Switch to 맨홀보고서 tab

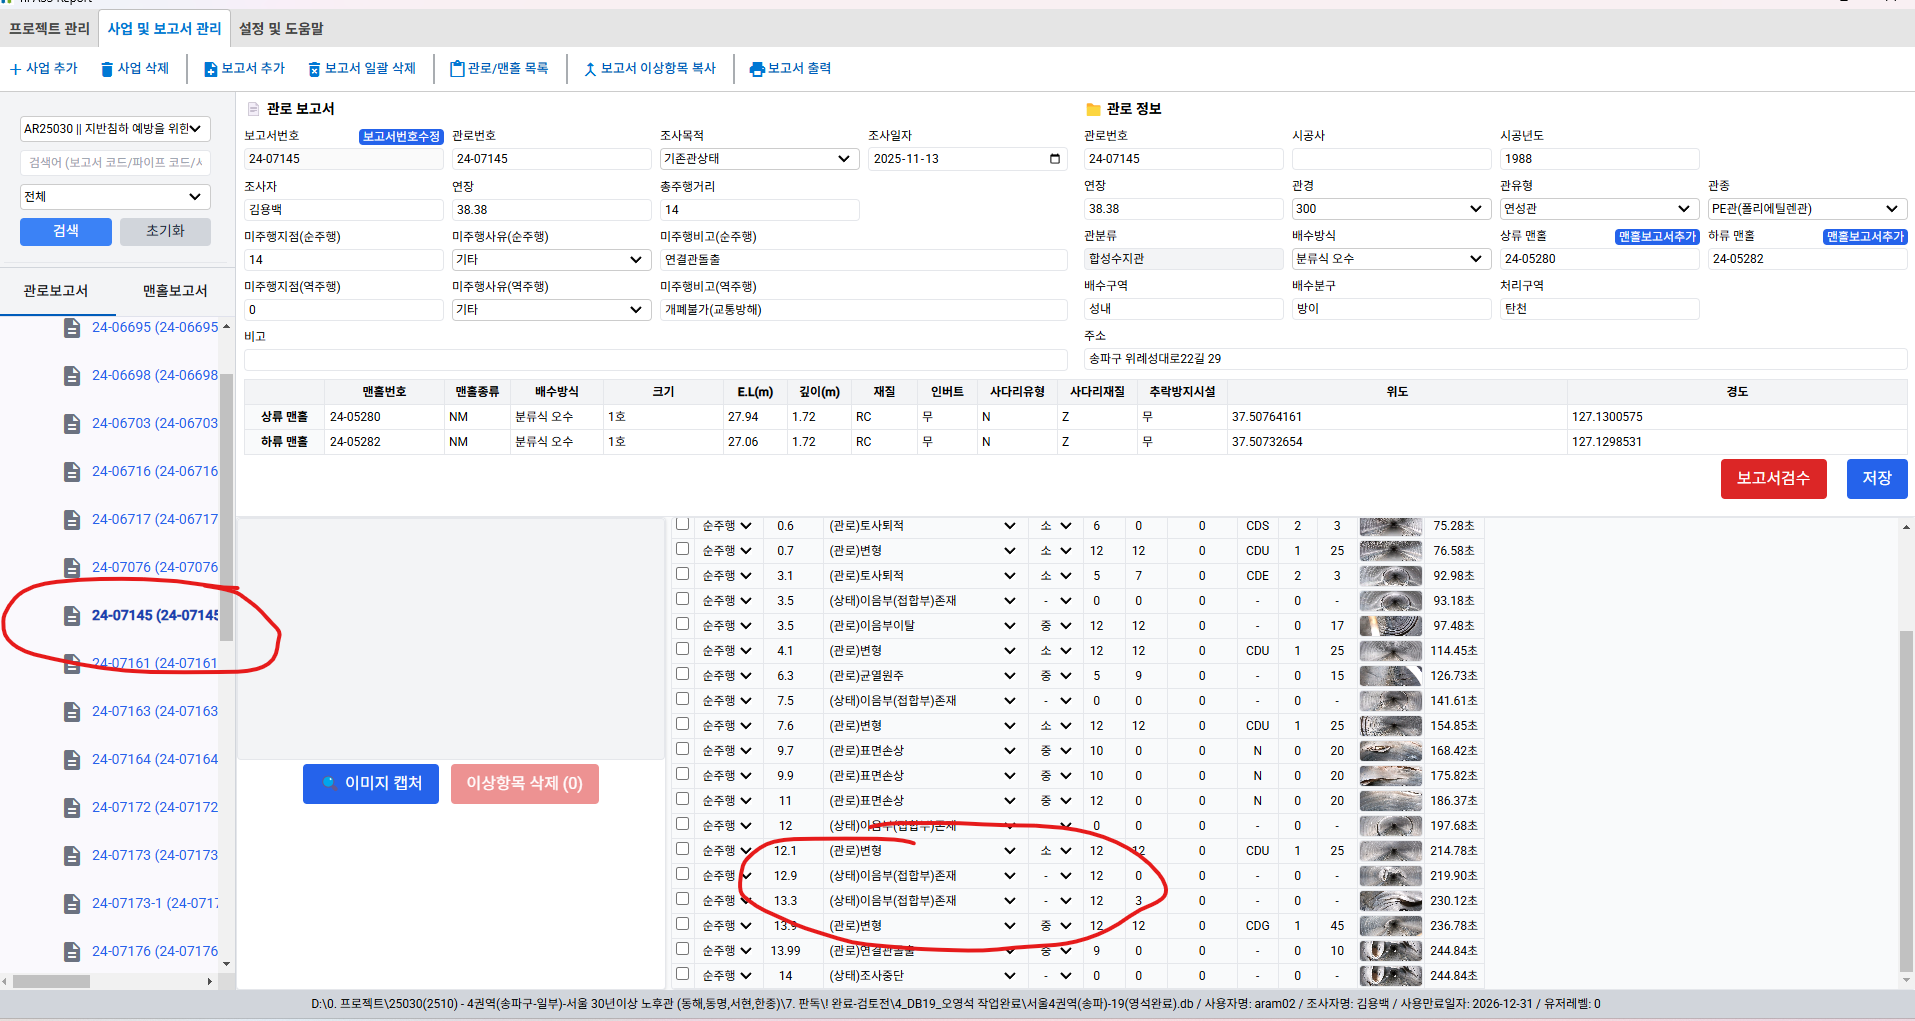pos(175,291)
